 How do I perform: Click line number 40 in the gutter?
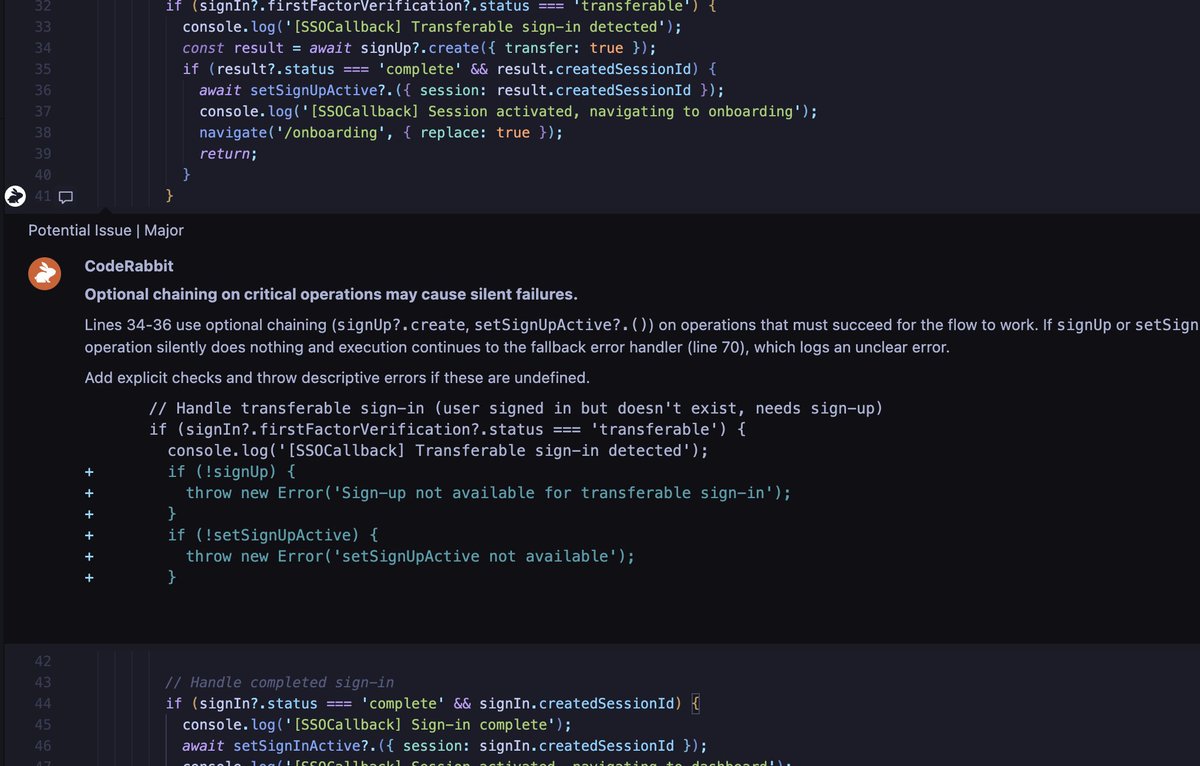point(43,174)
